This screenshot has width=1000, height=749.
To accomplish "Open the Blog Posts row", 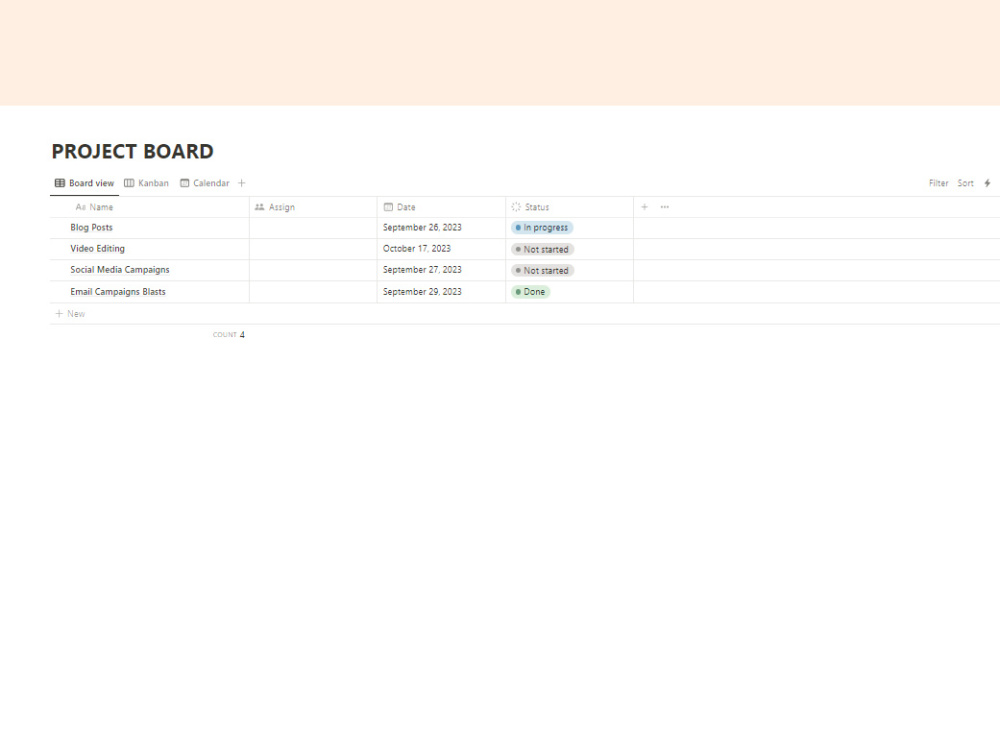I will (91, 228).
